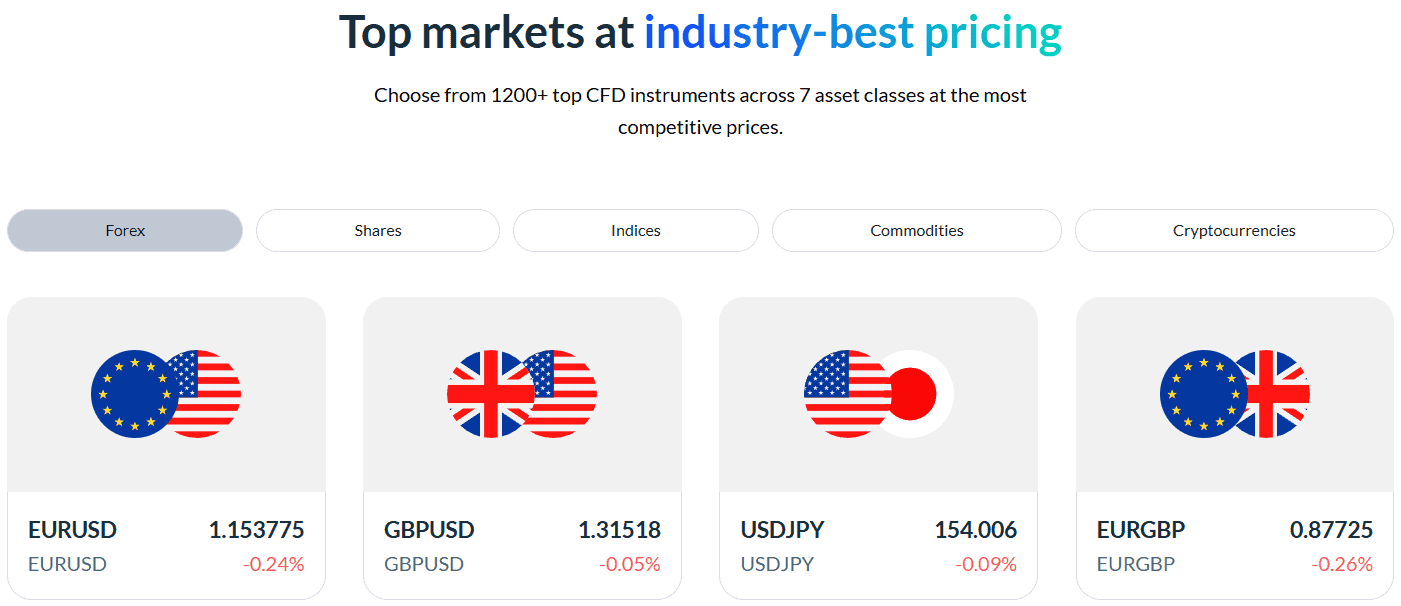Open the EURUSD symbol title
The width and height of the screenshot is (1401, 606).
tap(73, 530)
